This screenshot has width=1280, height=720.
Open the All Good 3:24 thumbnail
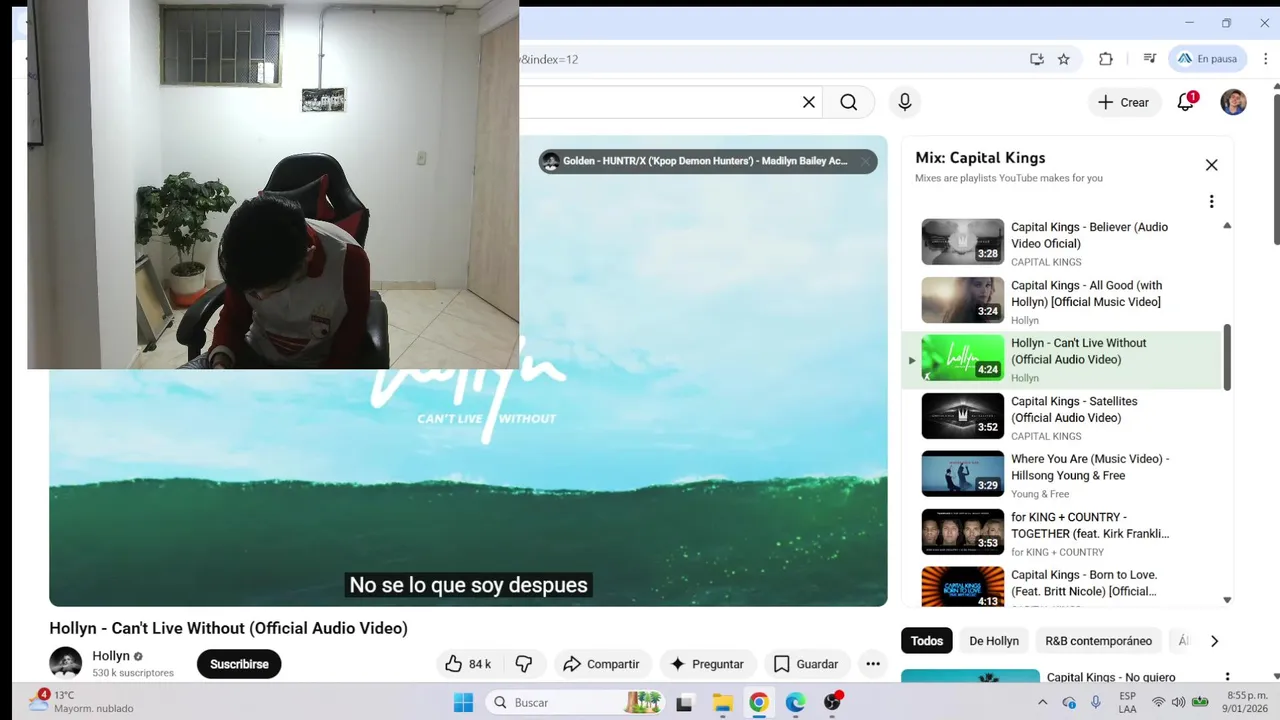pyautogui.click(x=962, y=299)
